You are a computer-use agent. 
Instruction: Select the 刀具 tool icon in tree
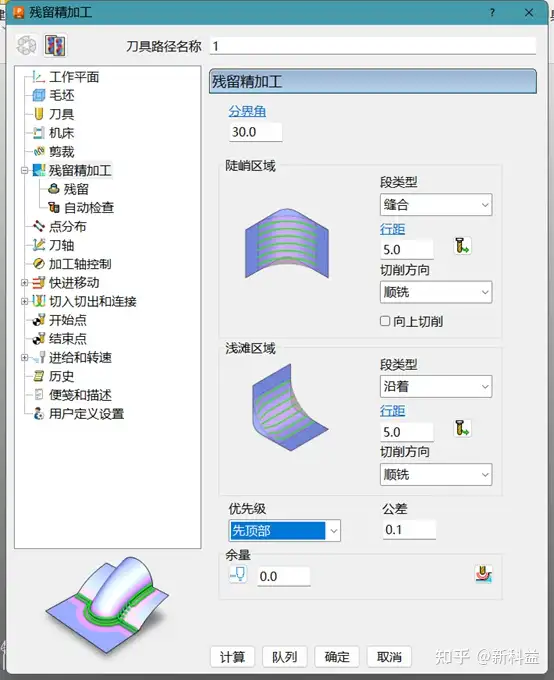(x=39, y=114)
